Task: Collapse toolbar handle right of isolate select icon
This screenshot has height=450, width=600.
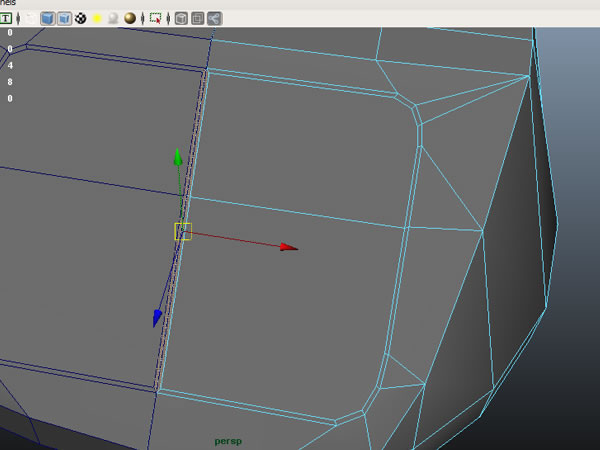Action: [170, 18]
